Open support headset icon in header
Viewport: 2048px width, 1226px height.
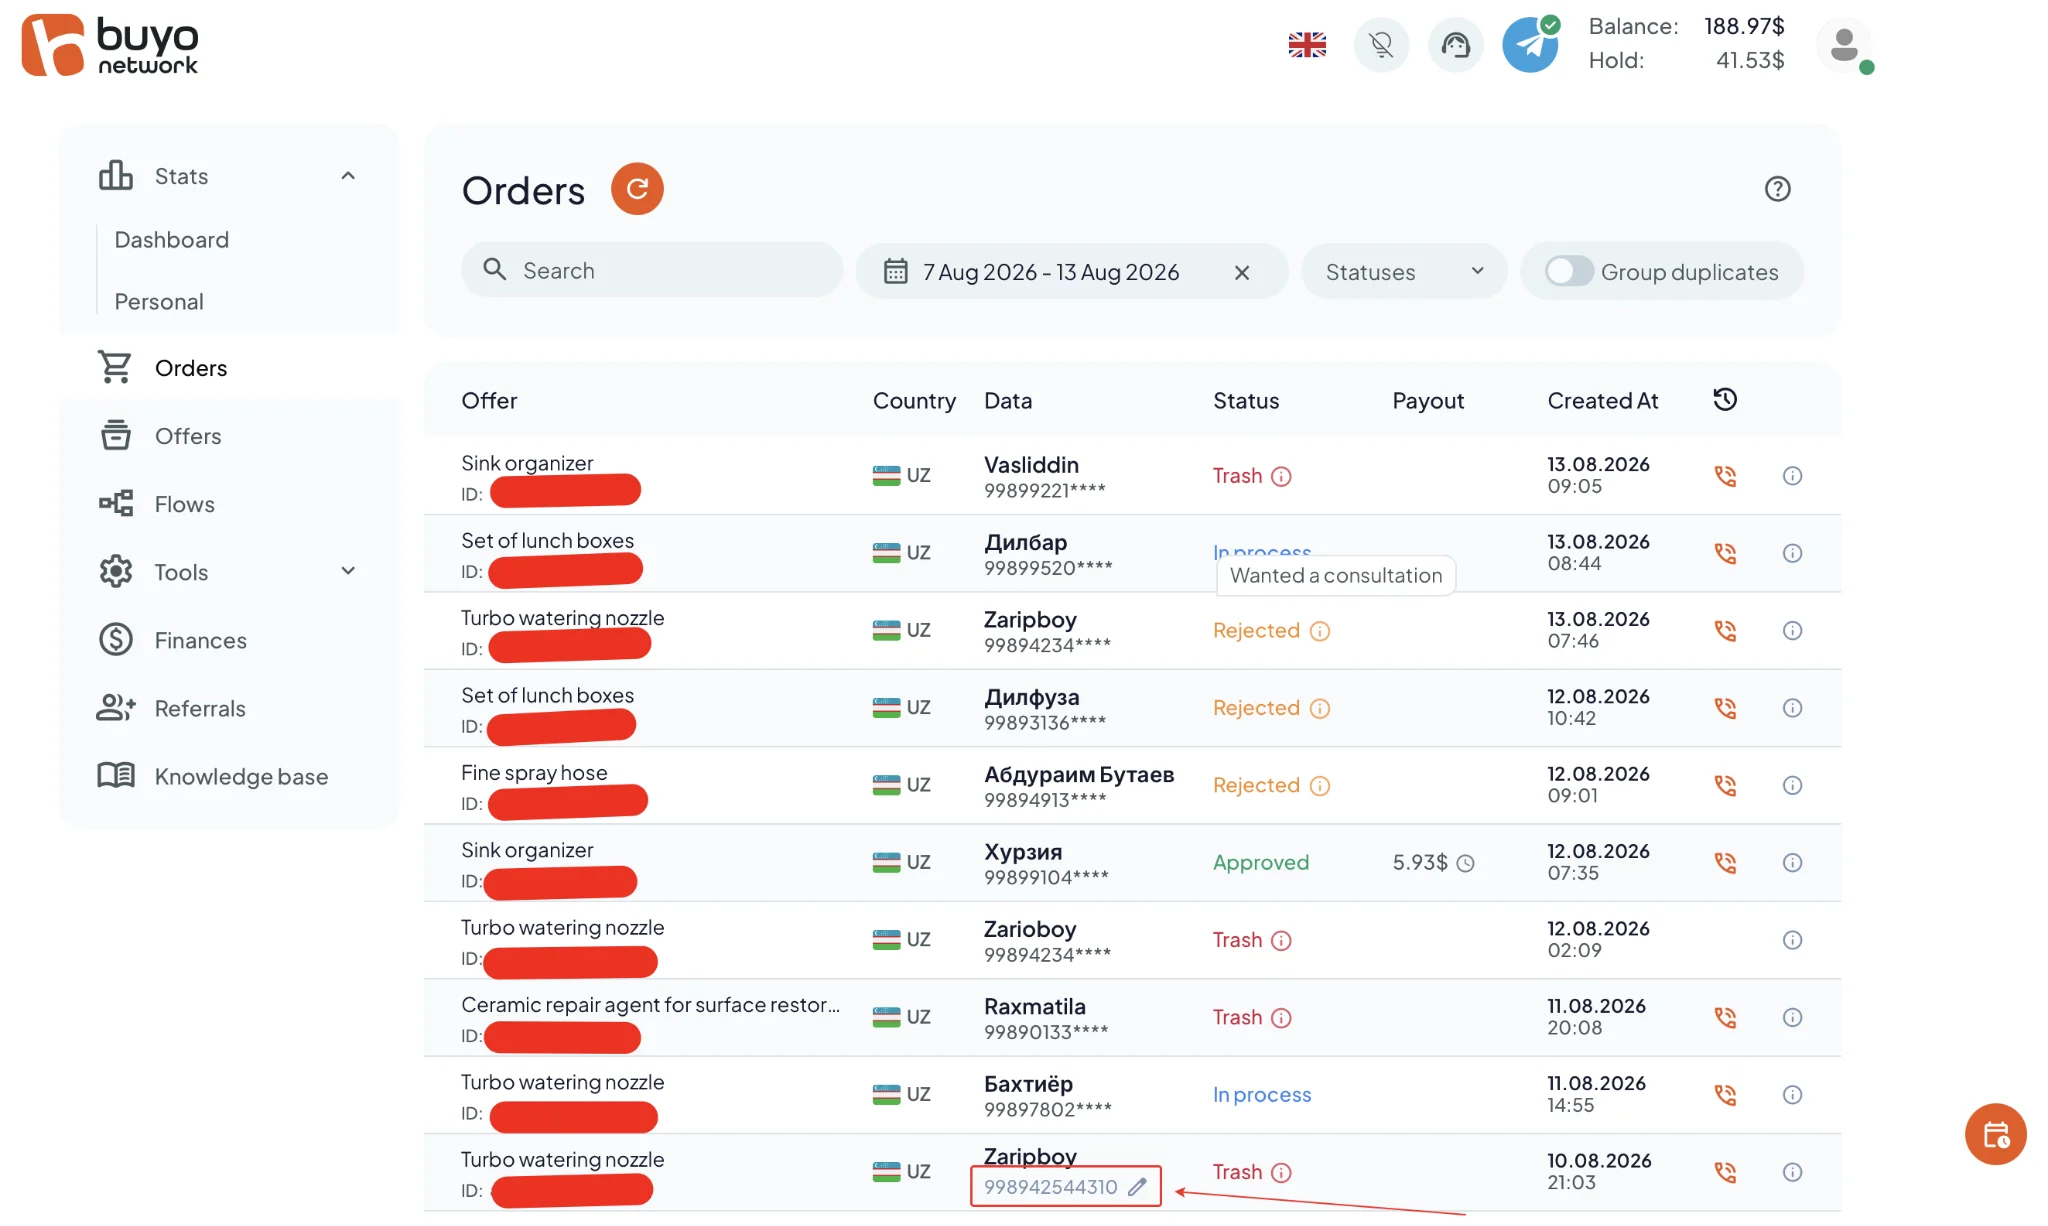coord(1455,45)
